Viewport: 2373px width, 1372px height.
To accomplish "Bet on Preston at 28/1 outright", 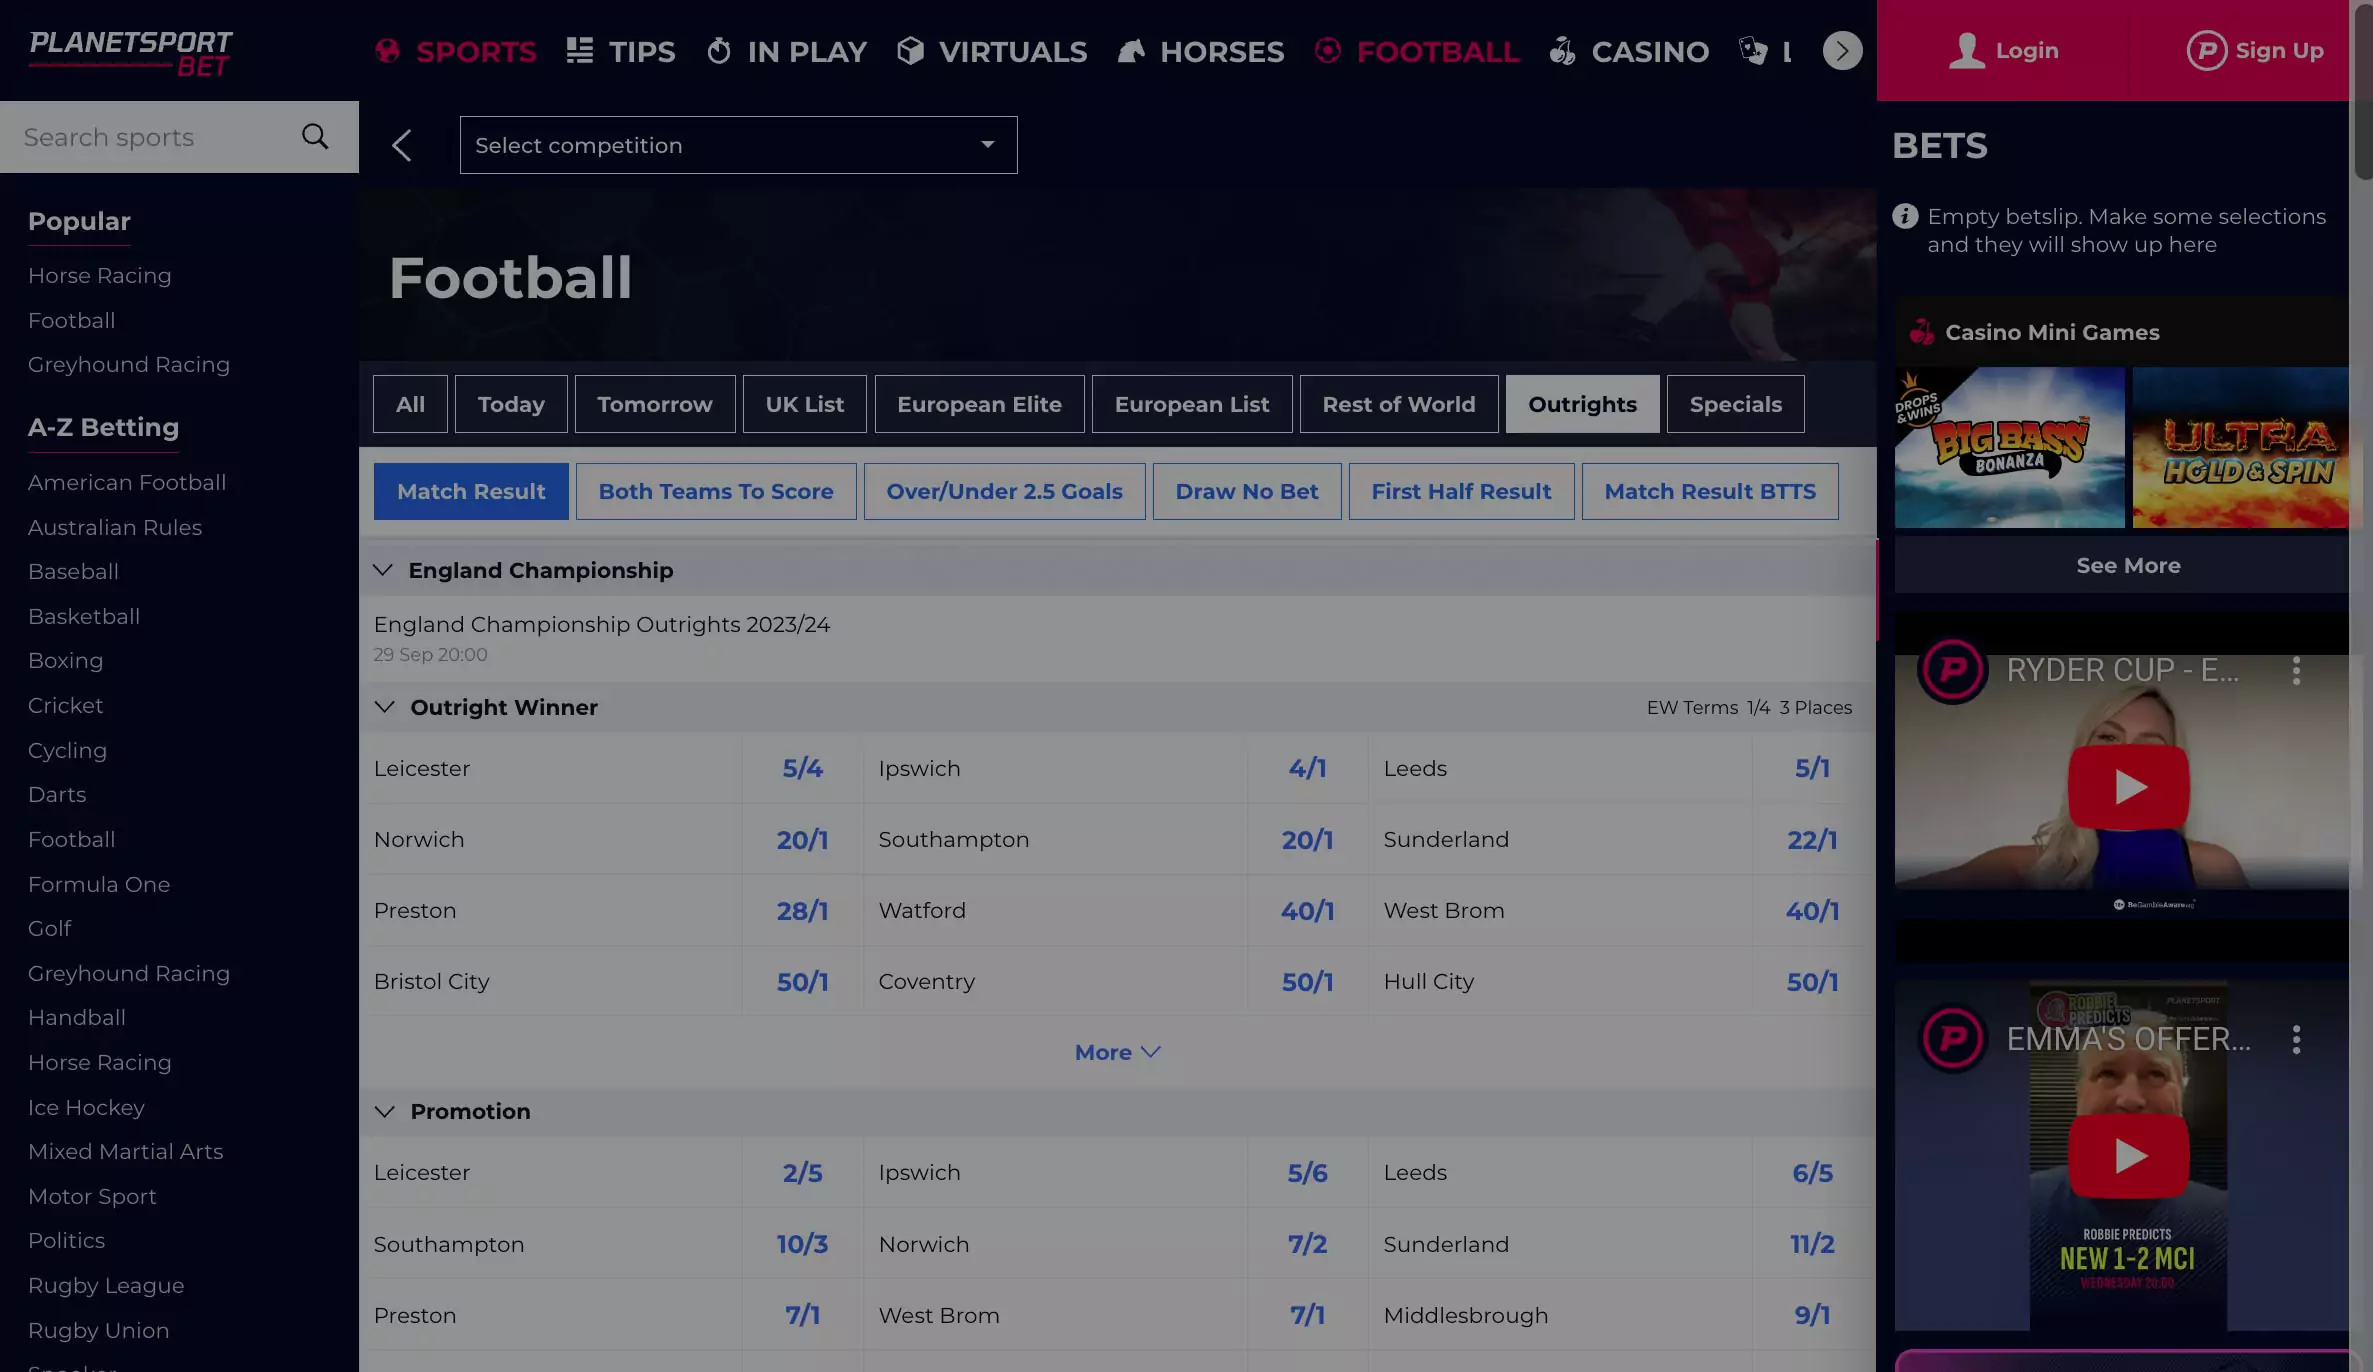I will [x=802, y=911].
